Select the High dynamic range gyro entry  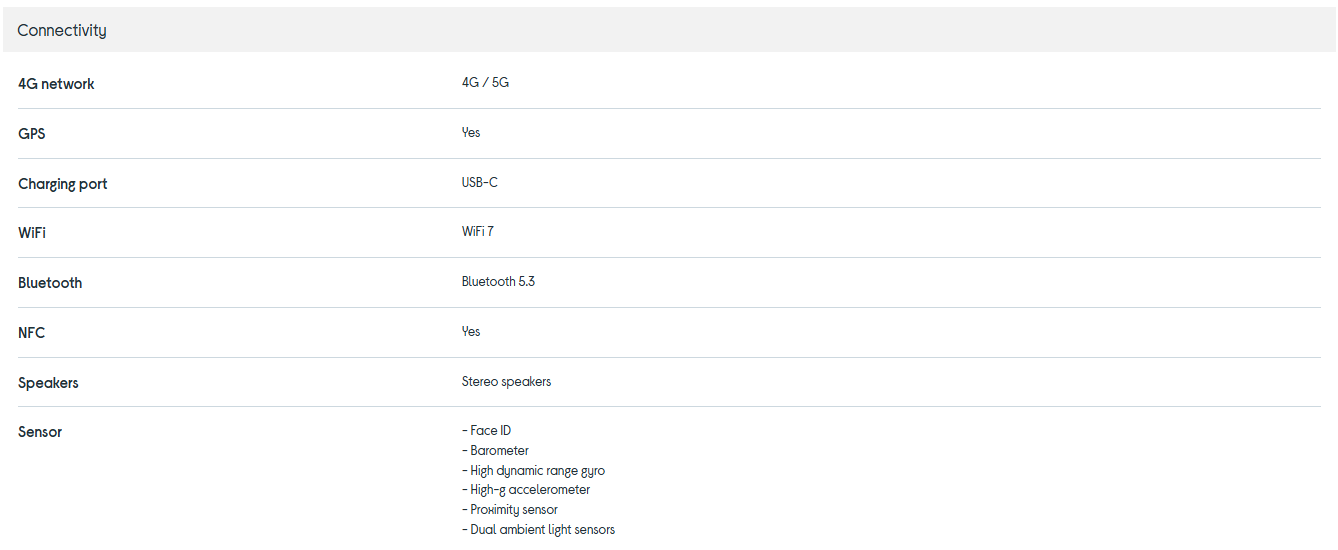click(537, 471)
